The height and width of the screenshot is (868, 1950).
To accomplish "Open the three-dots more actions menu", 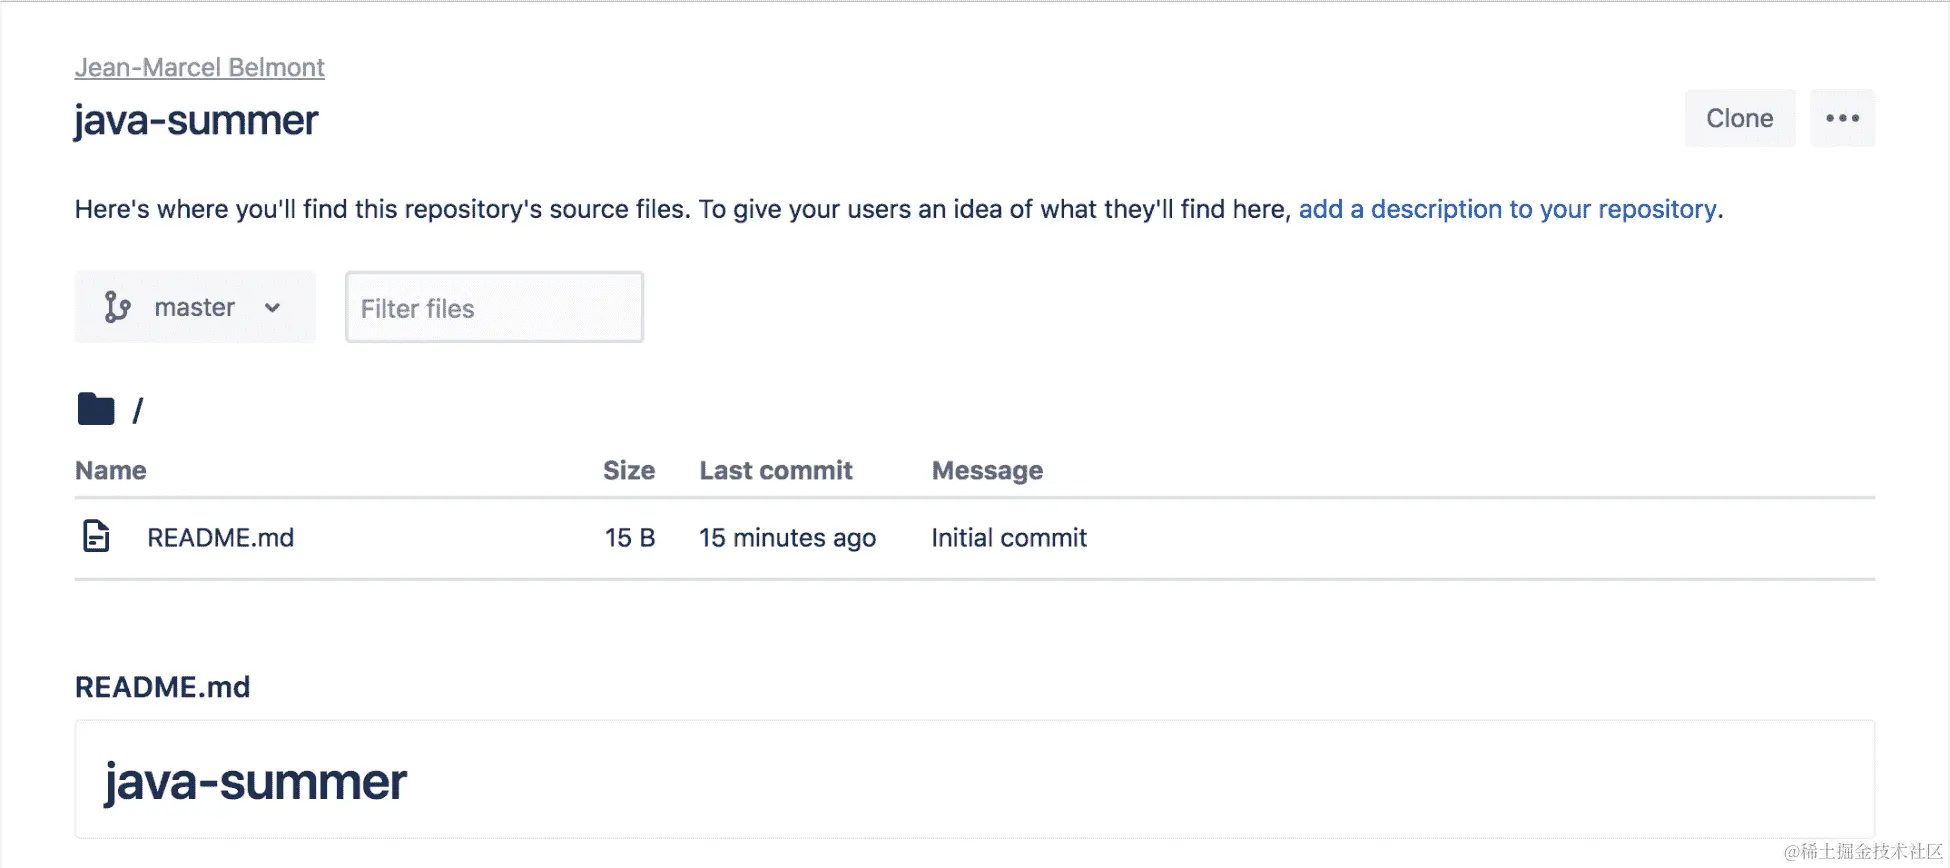I will (1842, 118).
